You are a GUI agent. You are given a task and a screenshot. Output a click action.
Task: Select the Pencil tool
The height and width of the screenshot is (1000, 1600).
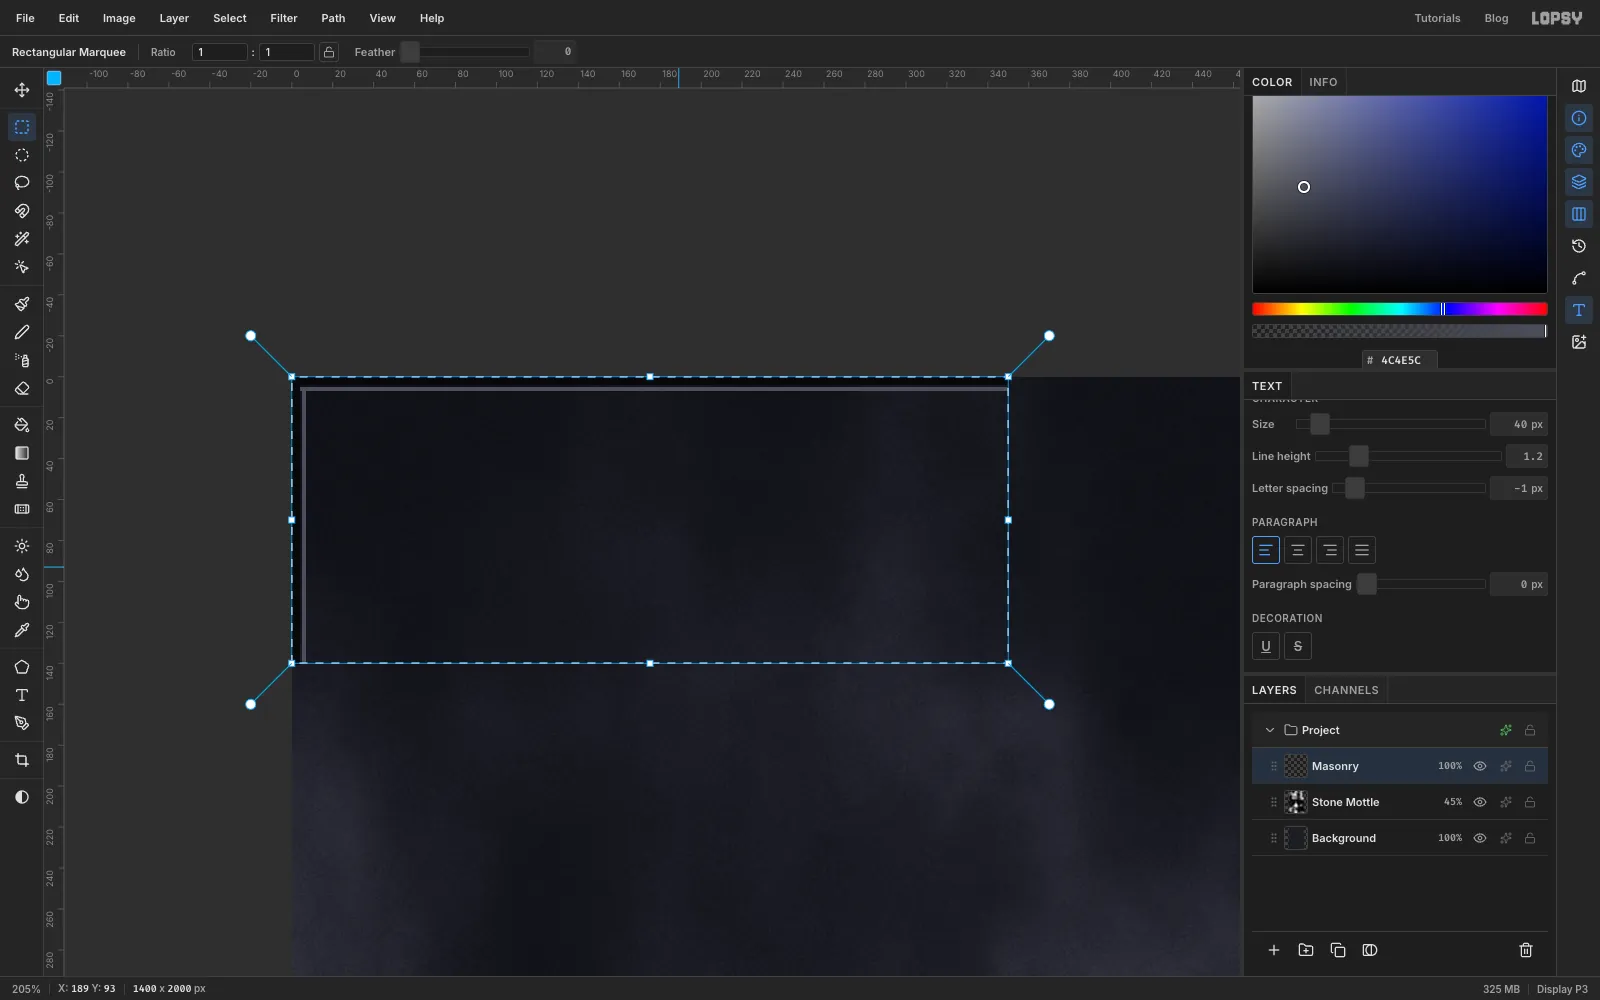pyautogui.click(x=22, y=332)
